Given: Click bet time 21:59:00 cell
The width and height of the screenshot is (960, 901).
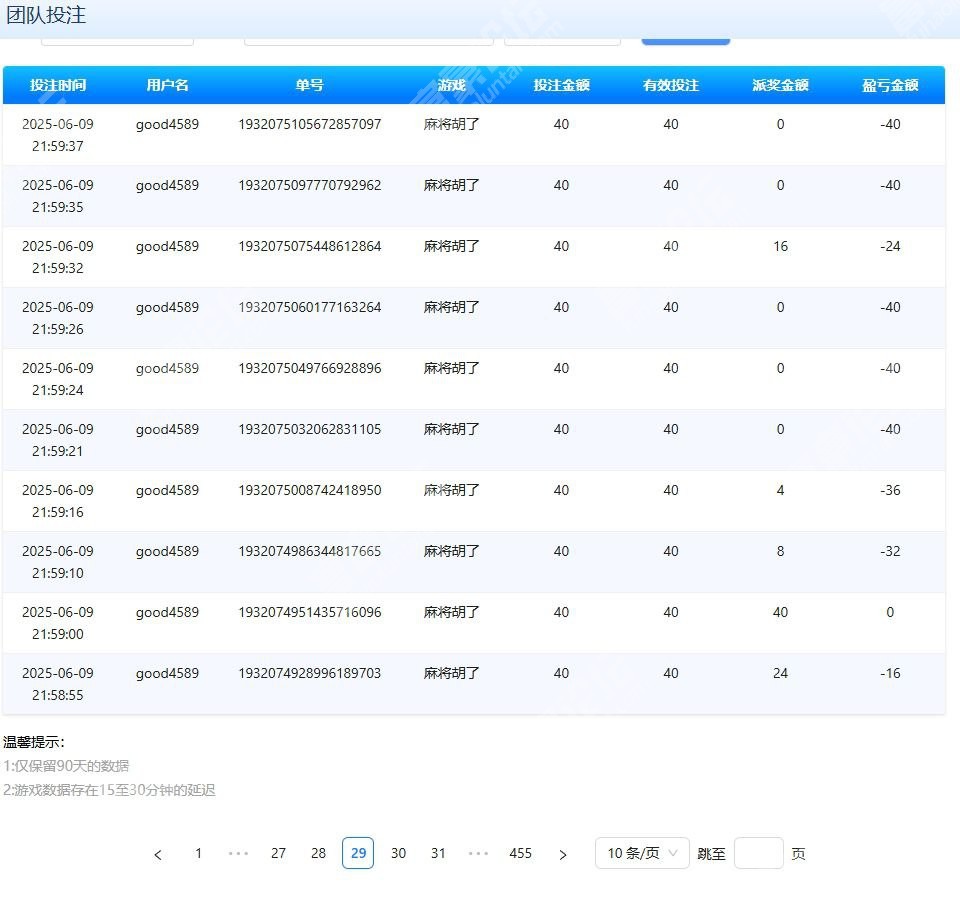Looking at the screenshot, I should pyautogui.click(x=58, y=623).
